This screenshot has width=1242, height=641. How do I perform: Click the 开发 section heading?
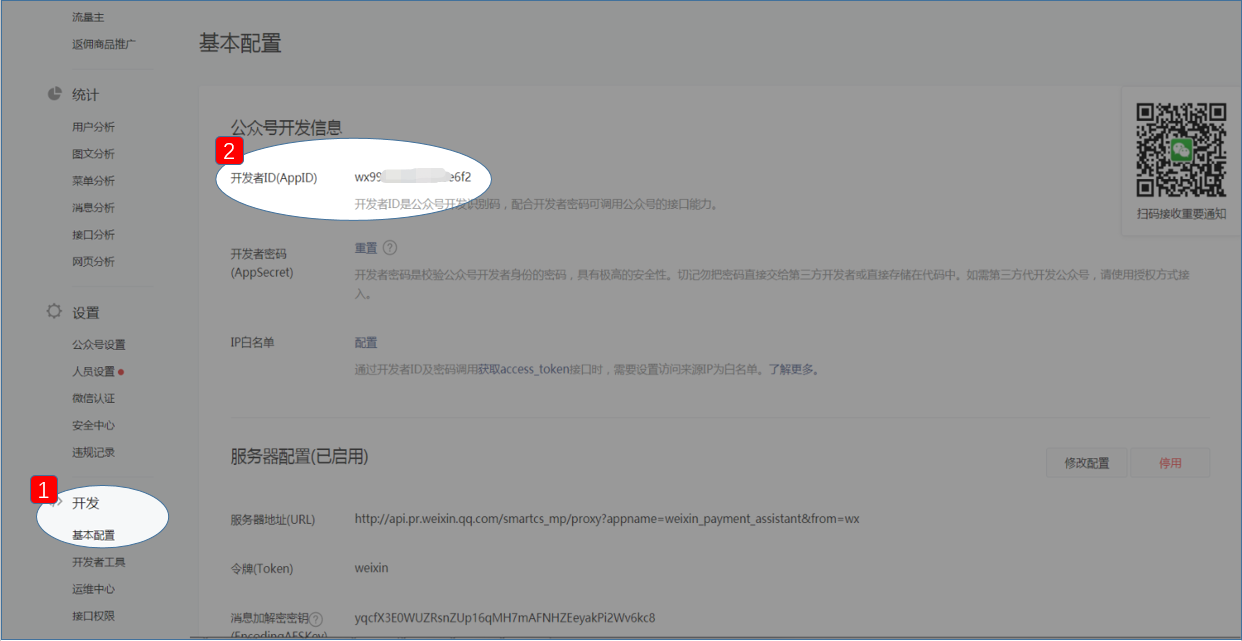click(86, 503)
